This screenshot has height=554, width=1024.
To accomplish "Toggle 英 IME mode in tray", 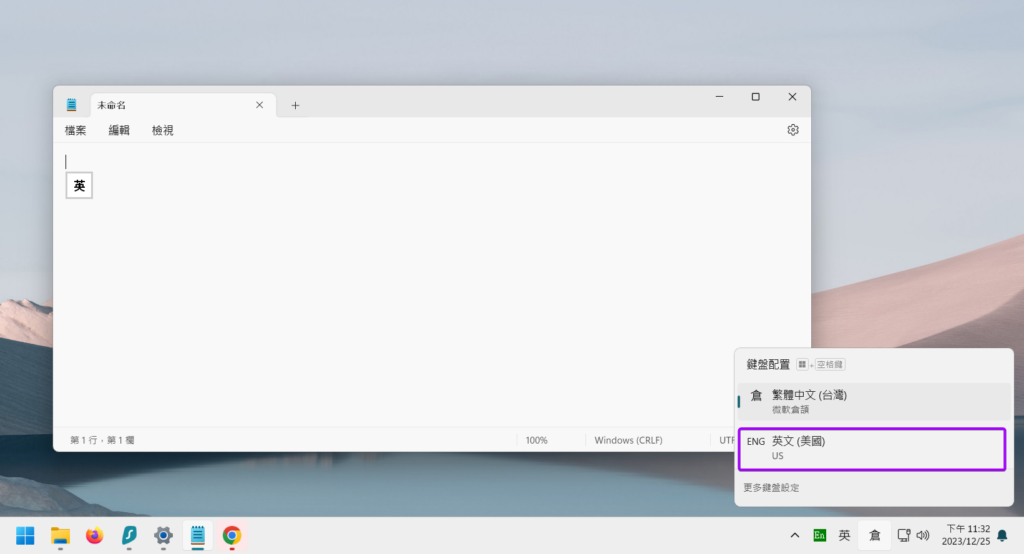I will (x=844, y=536).
